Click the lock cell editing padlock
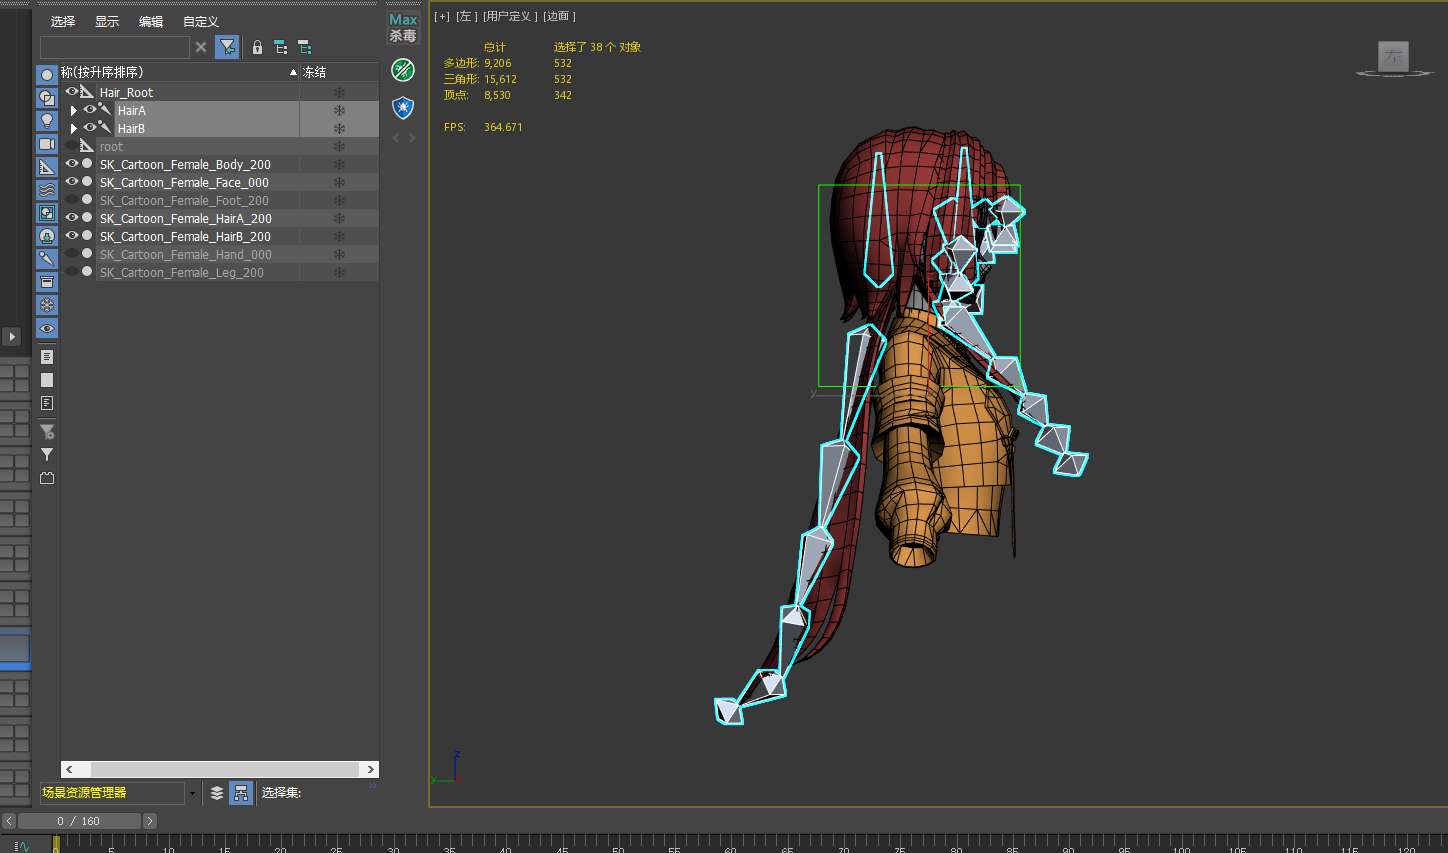 [x=257, y=47]
